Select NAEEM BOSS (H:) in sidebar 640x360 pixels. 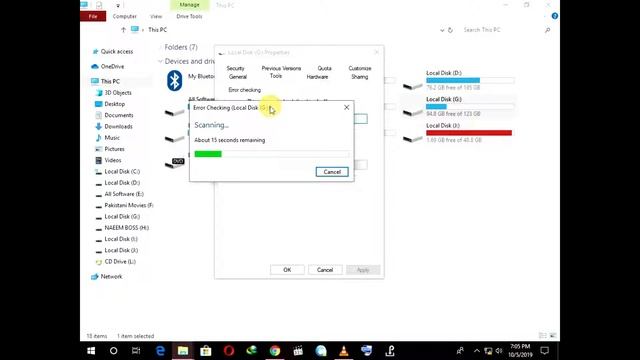[x=127, y=228]
